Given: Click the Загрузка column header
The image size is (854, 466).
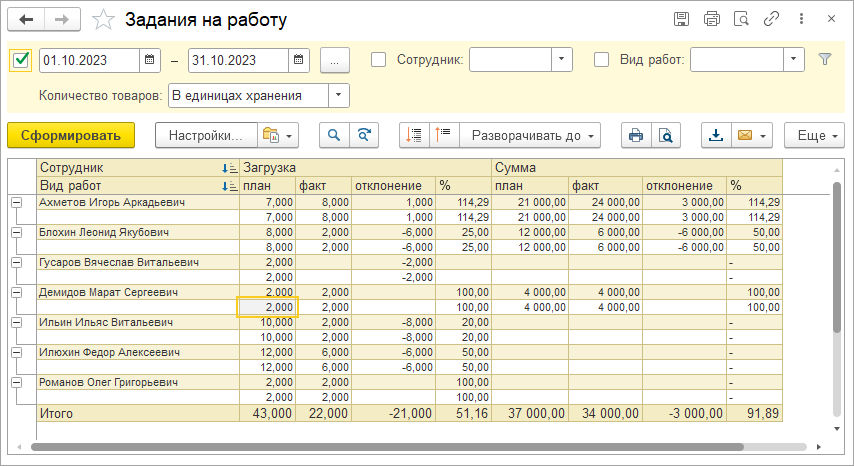Looking at the screenshot, I should click(x=365, y=168).
